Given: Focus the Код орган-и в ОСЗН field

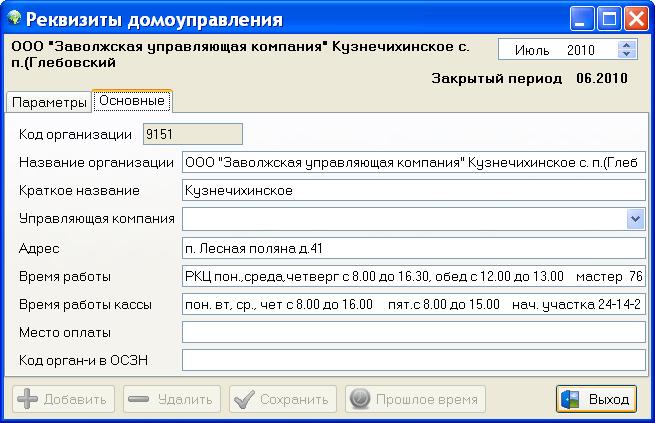Looking at the screenshot, I should 413,360.
